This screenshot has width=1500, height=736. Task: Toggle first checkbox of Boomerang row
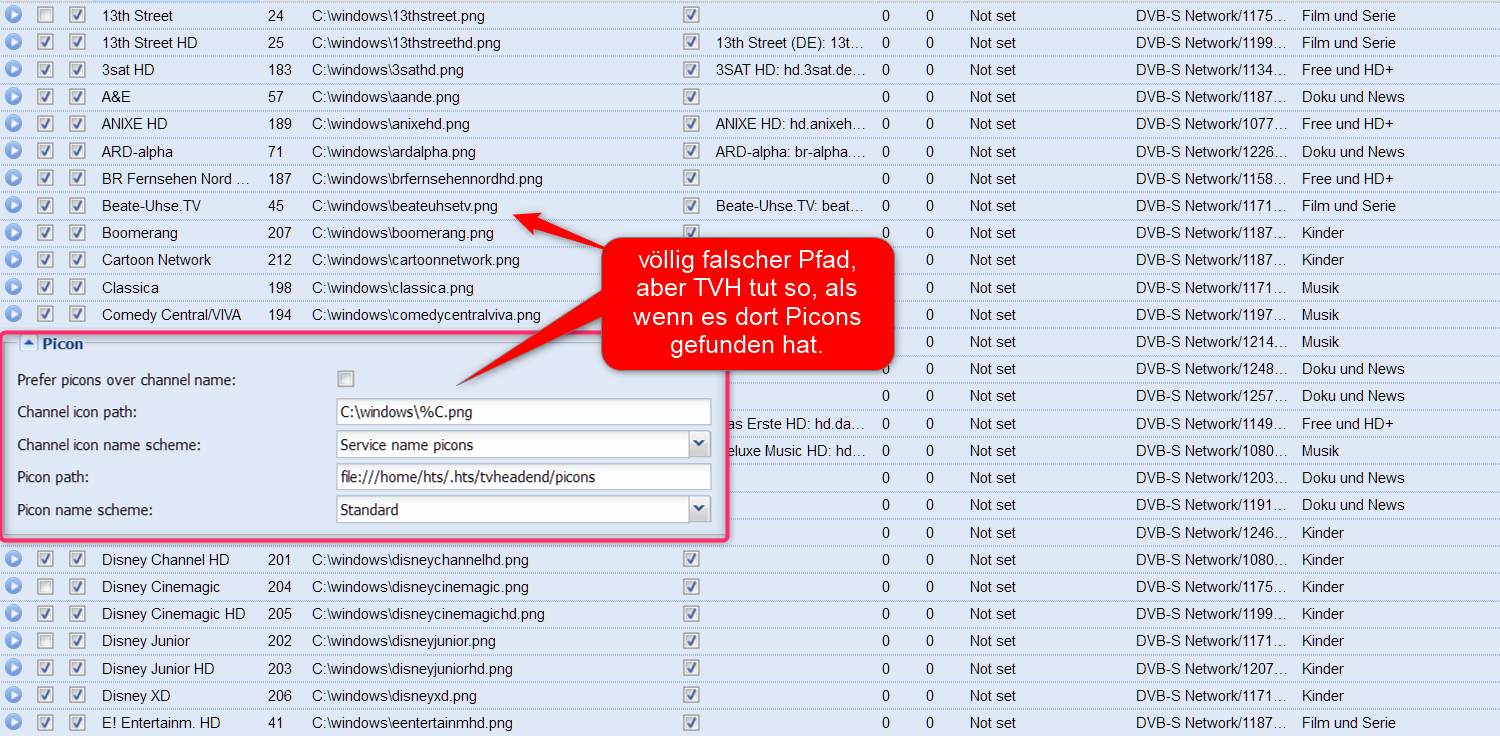tap(45, 233)
